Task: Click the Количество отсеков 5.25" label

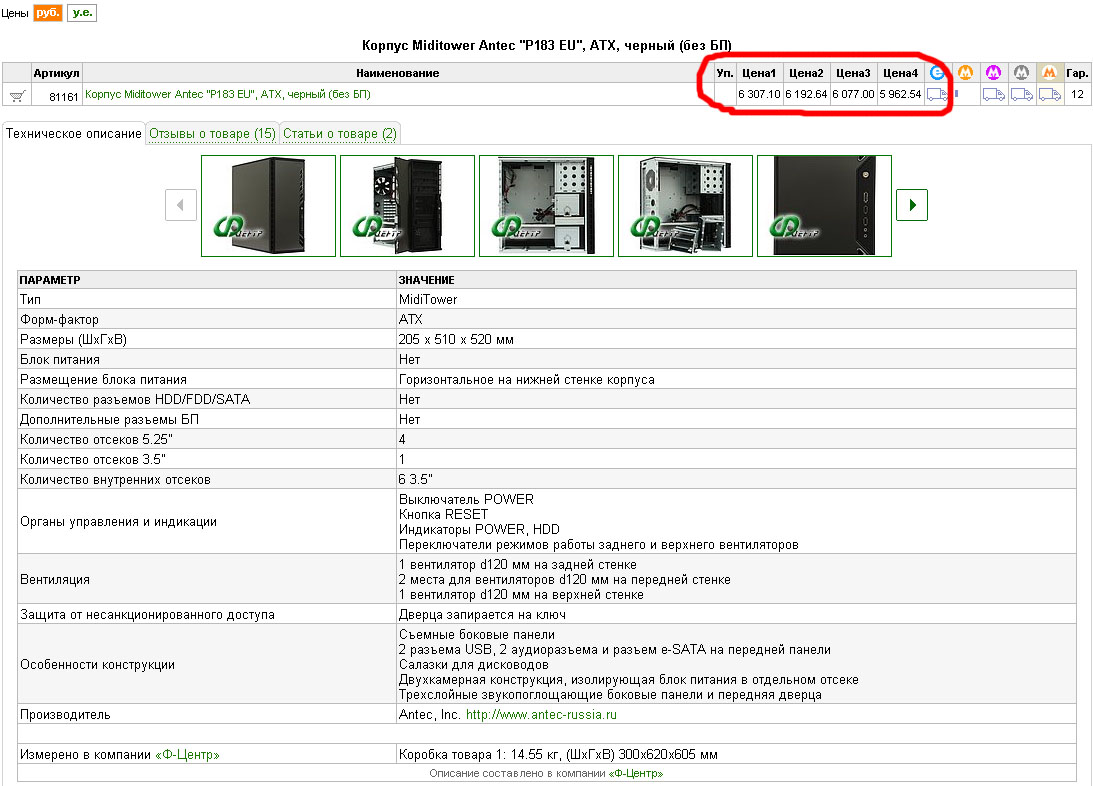Action: 96,440
